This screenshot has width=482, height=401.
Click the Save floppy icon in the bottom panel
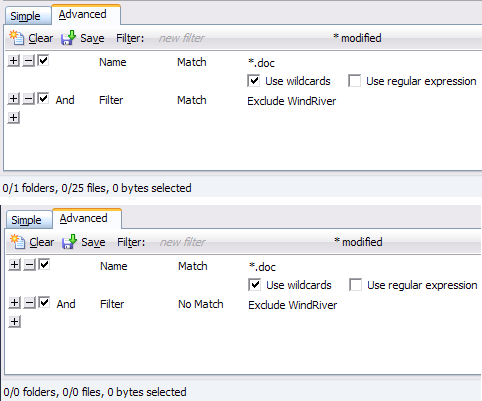(x=69, y=242)
